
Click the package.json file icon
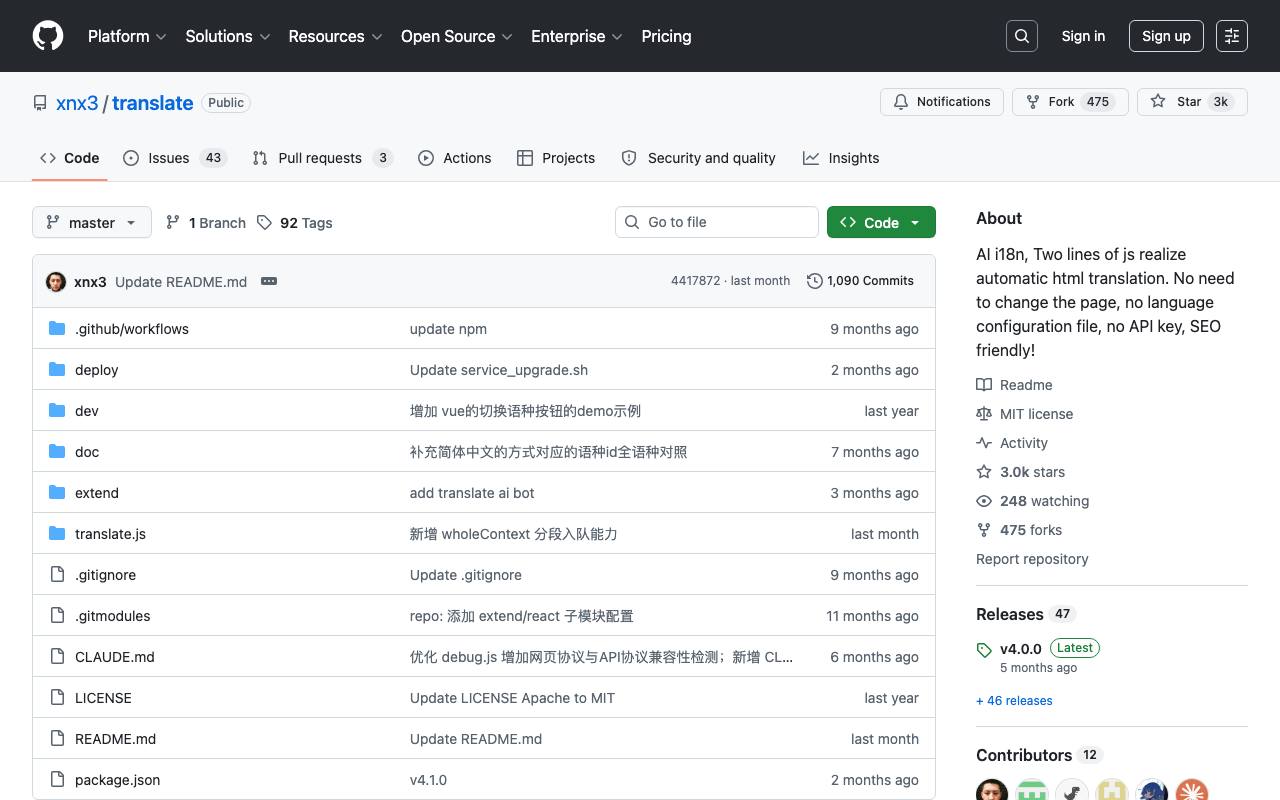click(x=57, y=779)
